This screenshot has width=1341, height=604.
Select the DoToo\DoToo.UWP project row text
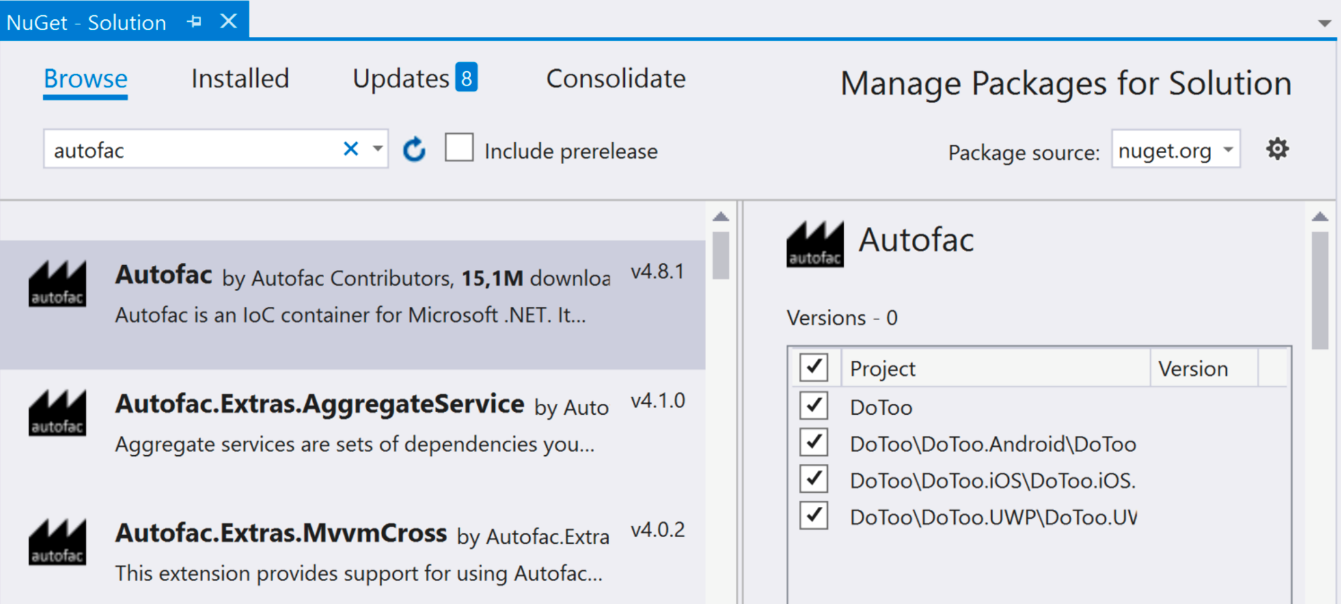click(x=993, y=518)
